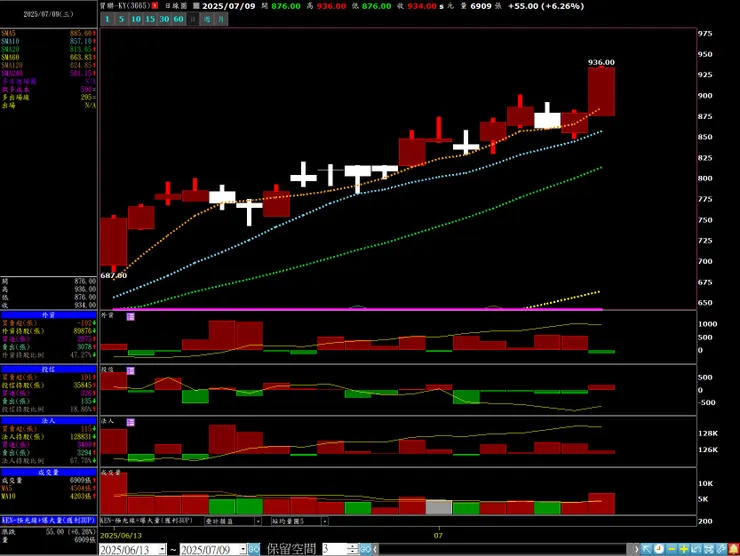Click the blue 投信 header in left panel
Image resolution: width=740 pixels, height=556 pixels.
49,369
